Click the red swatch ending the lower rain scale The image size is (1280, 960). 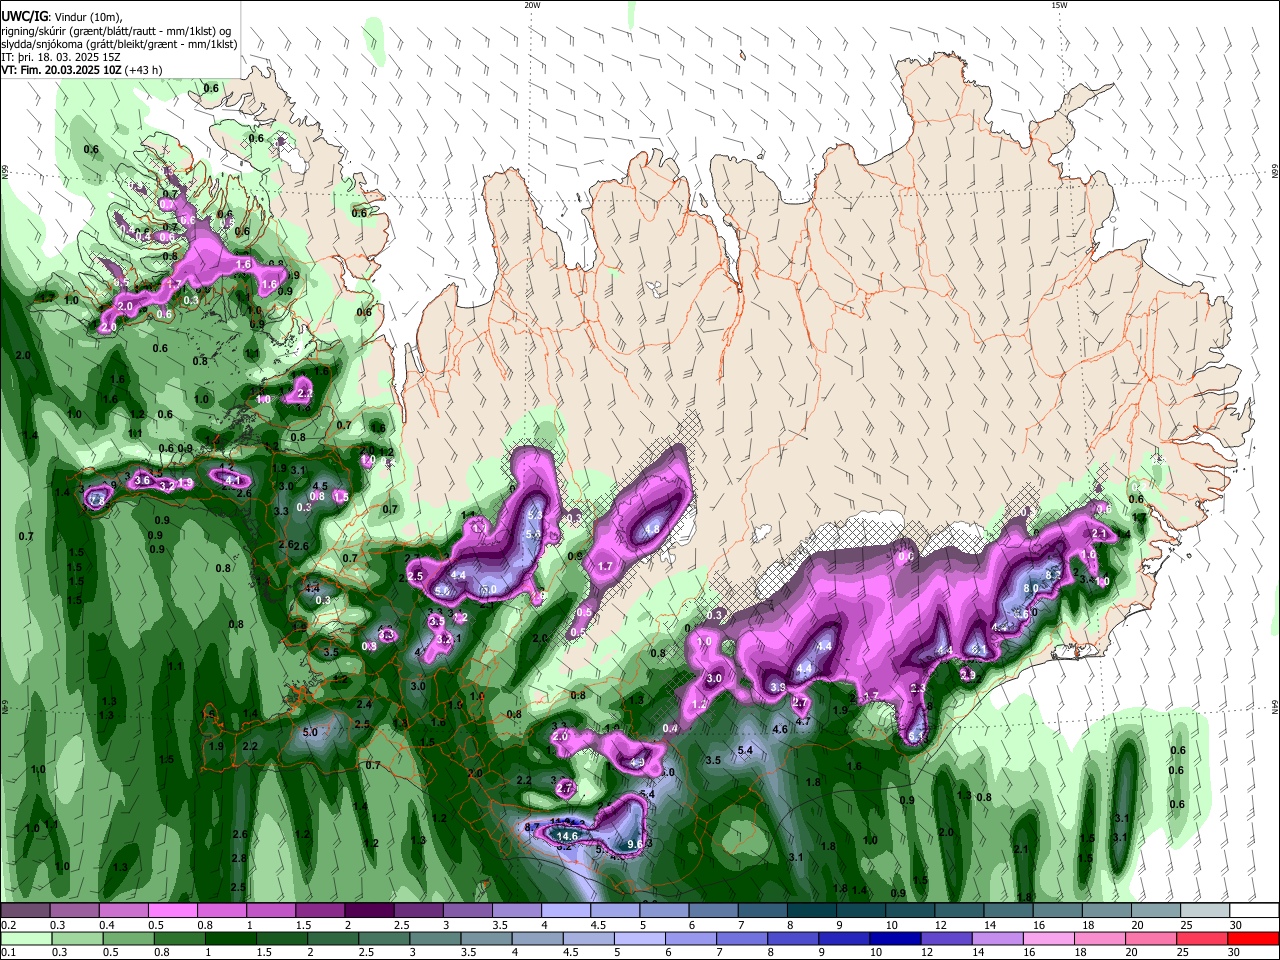(1253, 939)
